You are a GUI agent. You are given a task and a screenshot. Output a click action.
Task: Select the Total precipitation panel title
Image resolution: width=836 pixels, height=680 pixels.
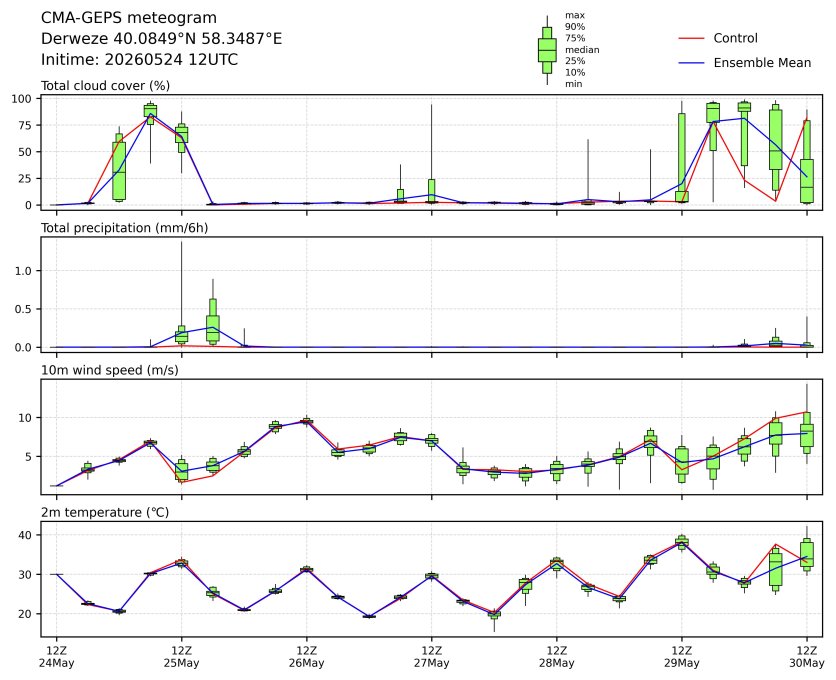(x=125, y=228)
